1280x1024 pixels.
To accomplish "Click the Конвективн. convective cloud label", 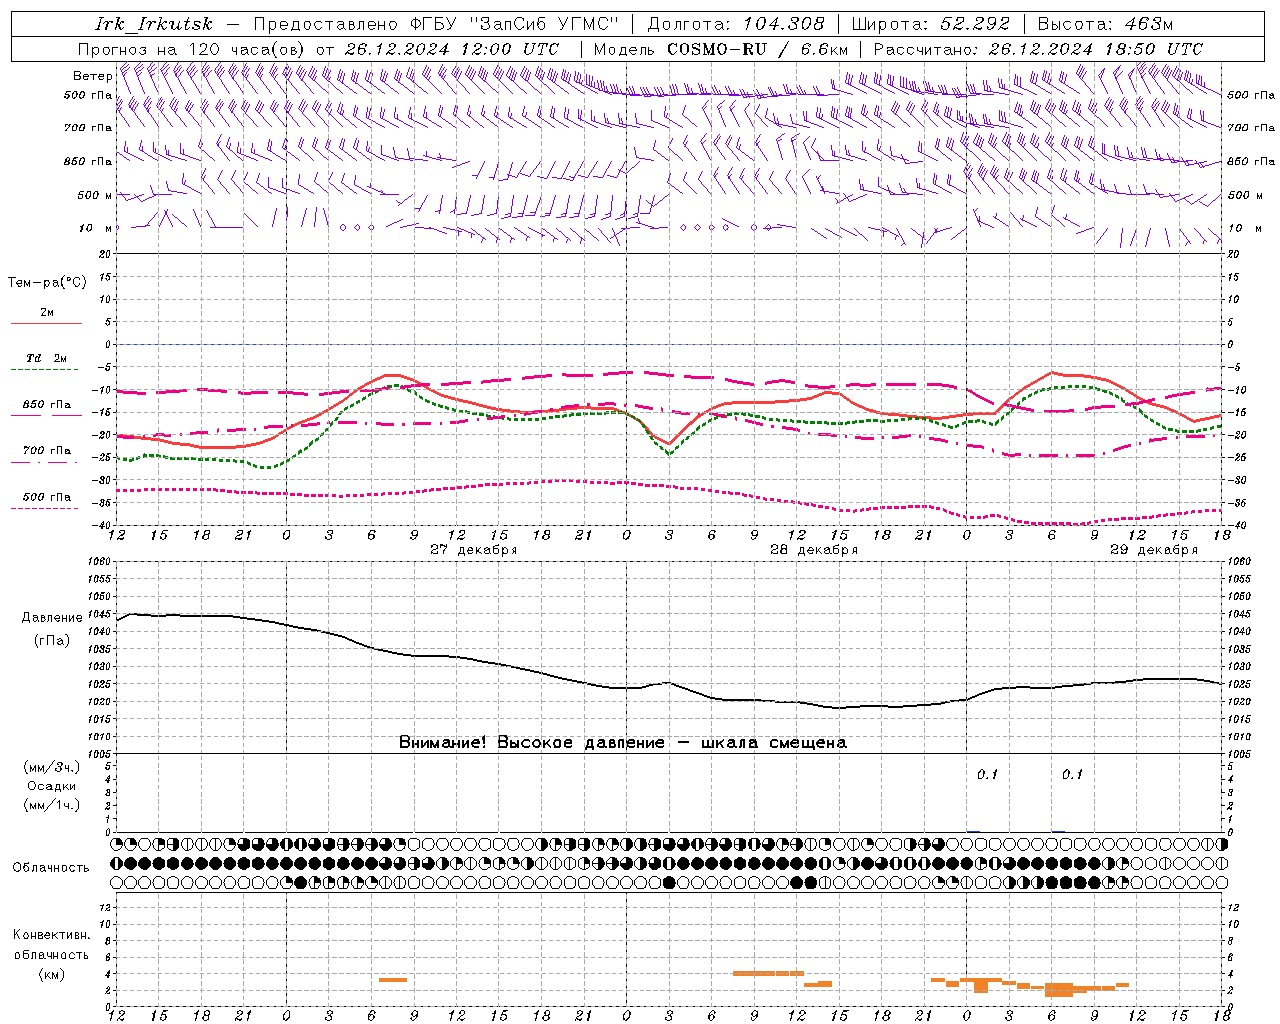I will [51, 935].
